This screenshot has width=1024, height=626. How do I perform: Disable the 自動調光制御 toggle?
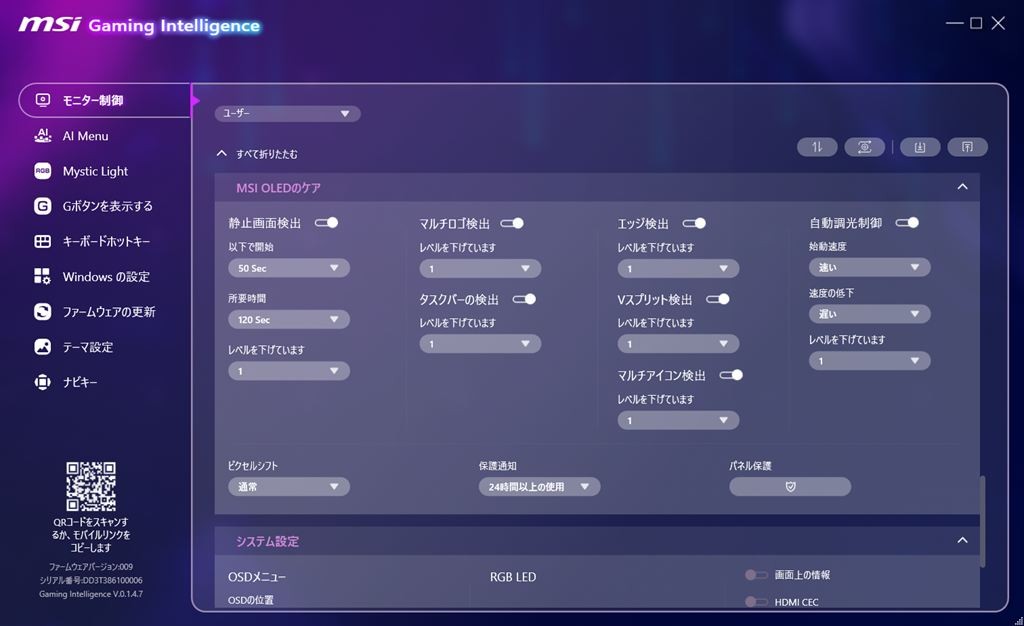(907, 223)
